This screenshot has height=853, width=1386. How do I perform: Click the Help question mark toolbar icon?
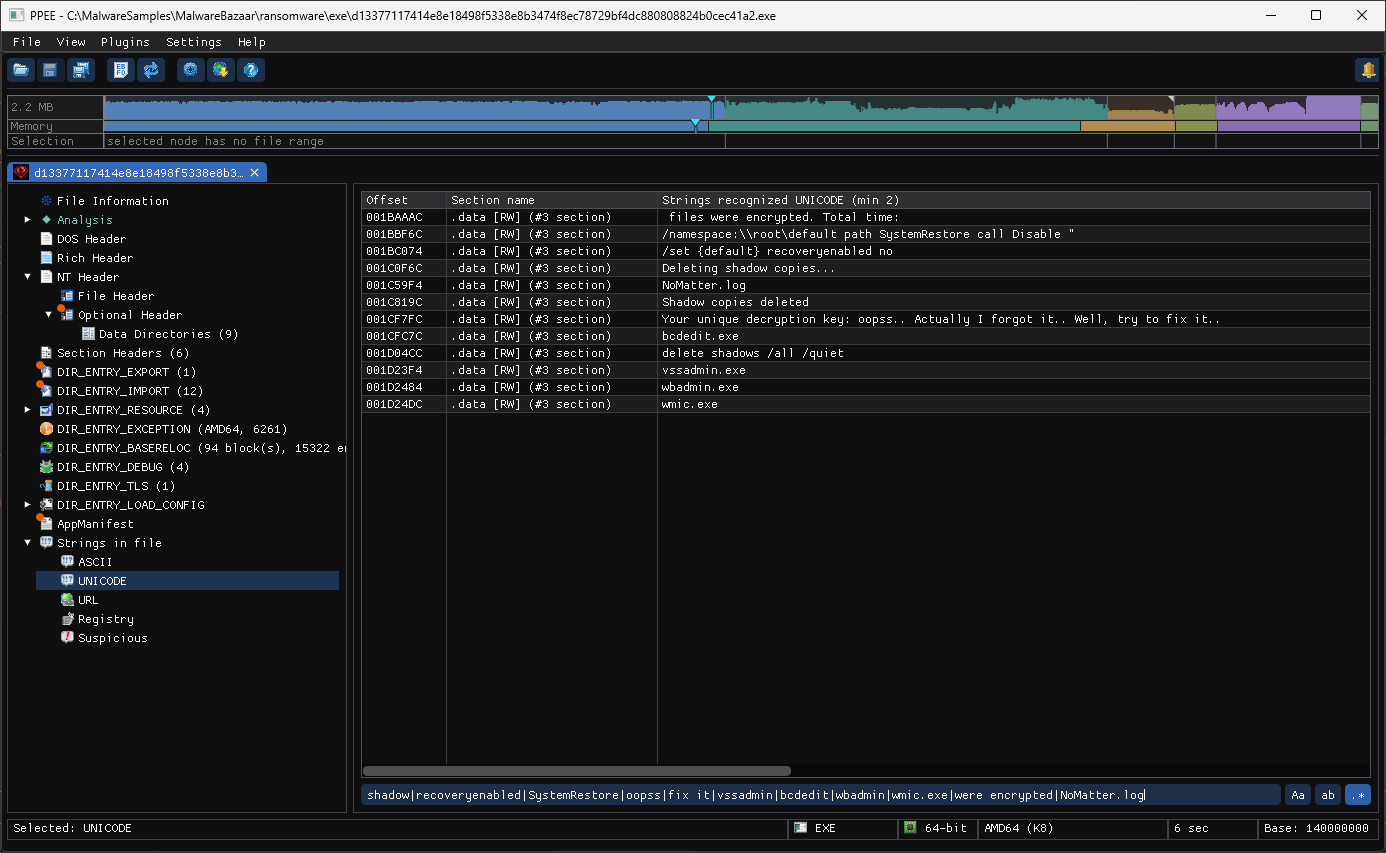[252, 70]
